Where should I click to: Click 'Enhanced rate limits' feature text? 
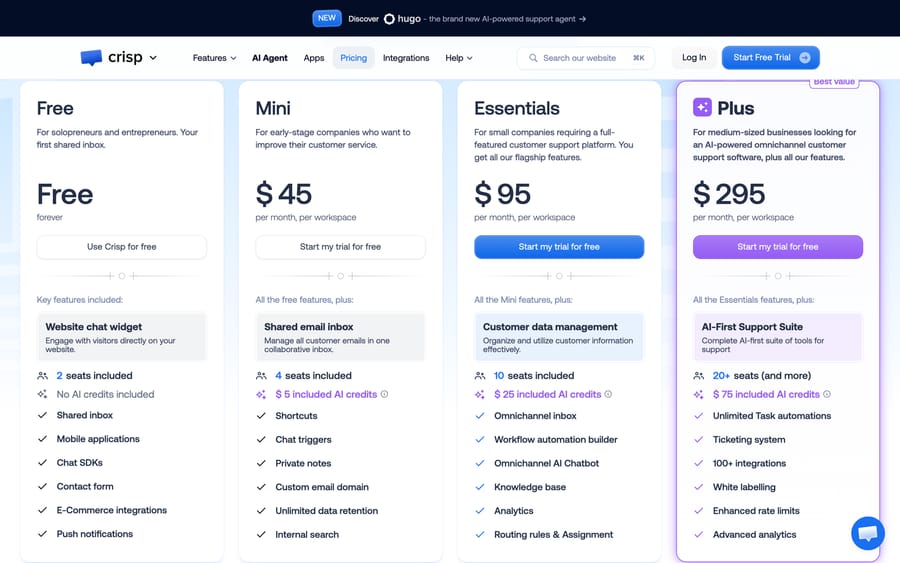(757, 511)
